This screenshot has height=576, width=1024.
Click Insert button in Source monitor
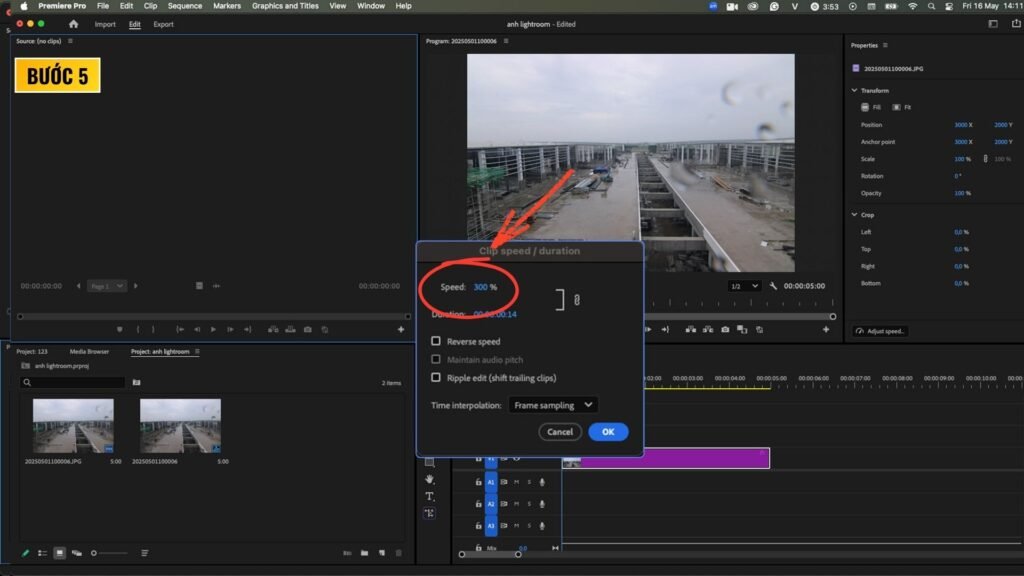(273, 330)
